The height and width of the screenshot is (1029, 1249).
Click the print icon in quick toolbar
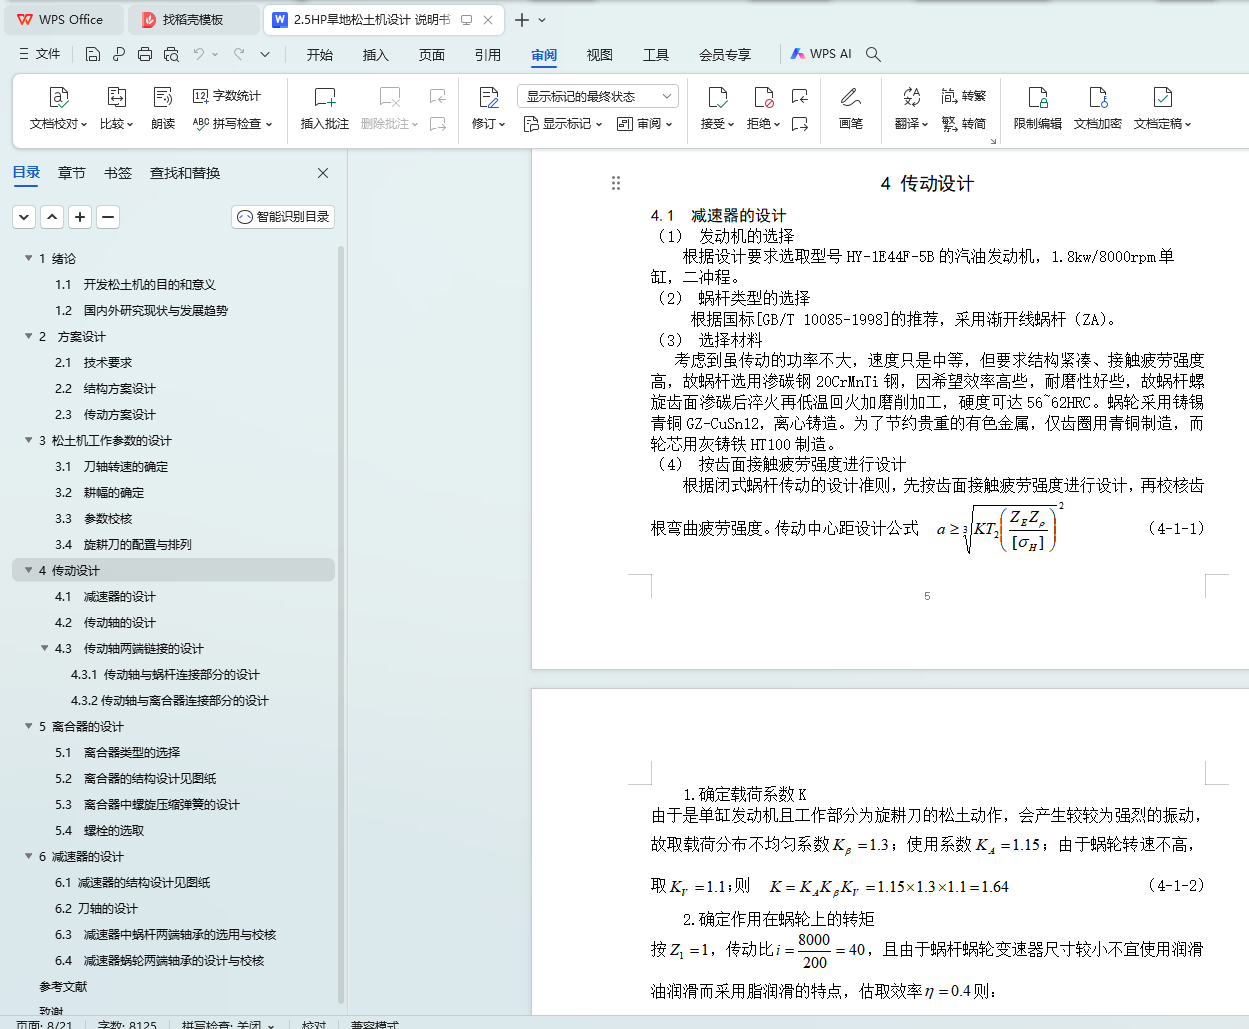point(145,54)
